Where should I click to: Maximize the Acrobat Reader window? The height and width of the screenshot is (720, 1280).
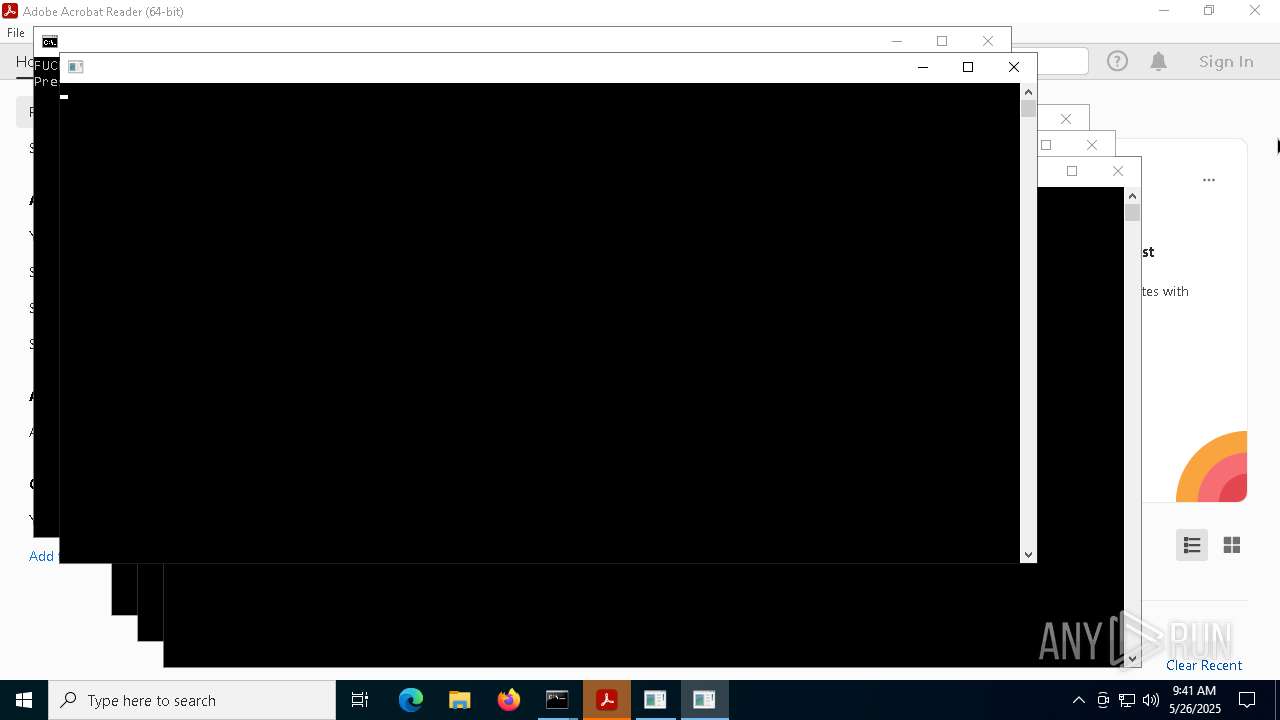pos(1209,11)
